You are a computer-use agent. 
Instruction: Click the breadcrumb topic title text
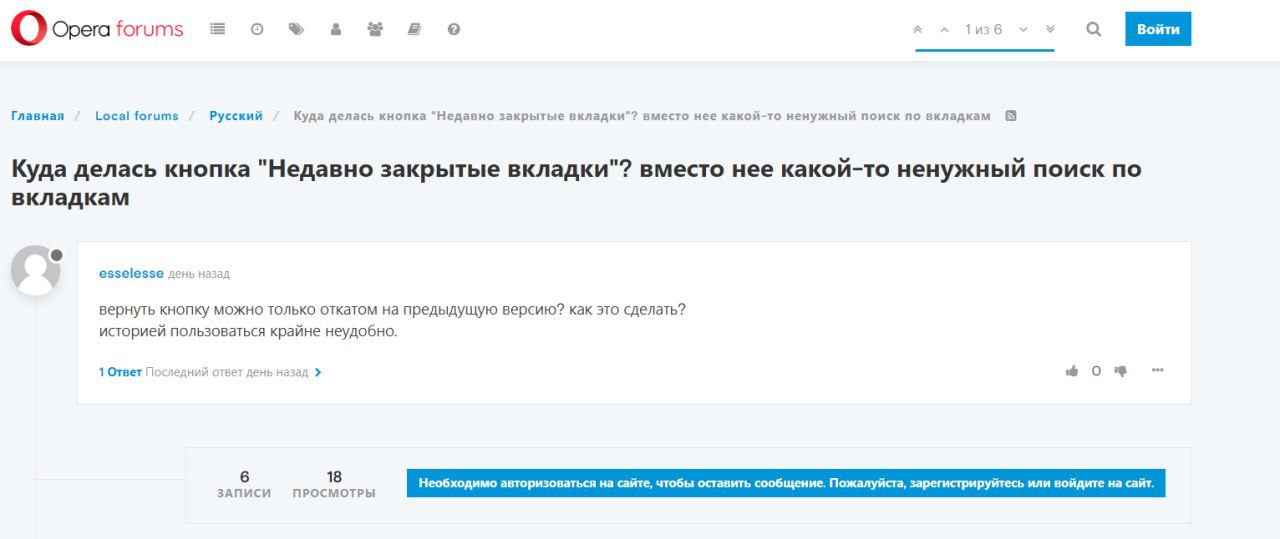[642, 116]
